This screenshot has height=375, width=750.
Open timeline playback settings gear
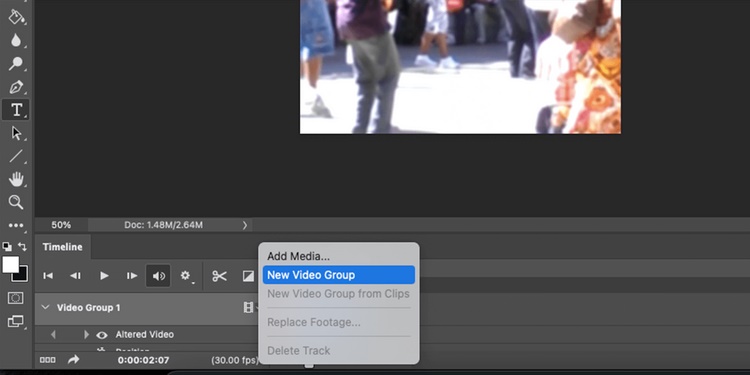click(186, 276)
